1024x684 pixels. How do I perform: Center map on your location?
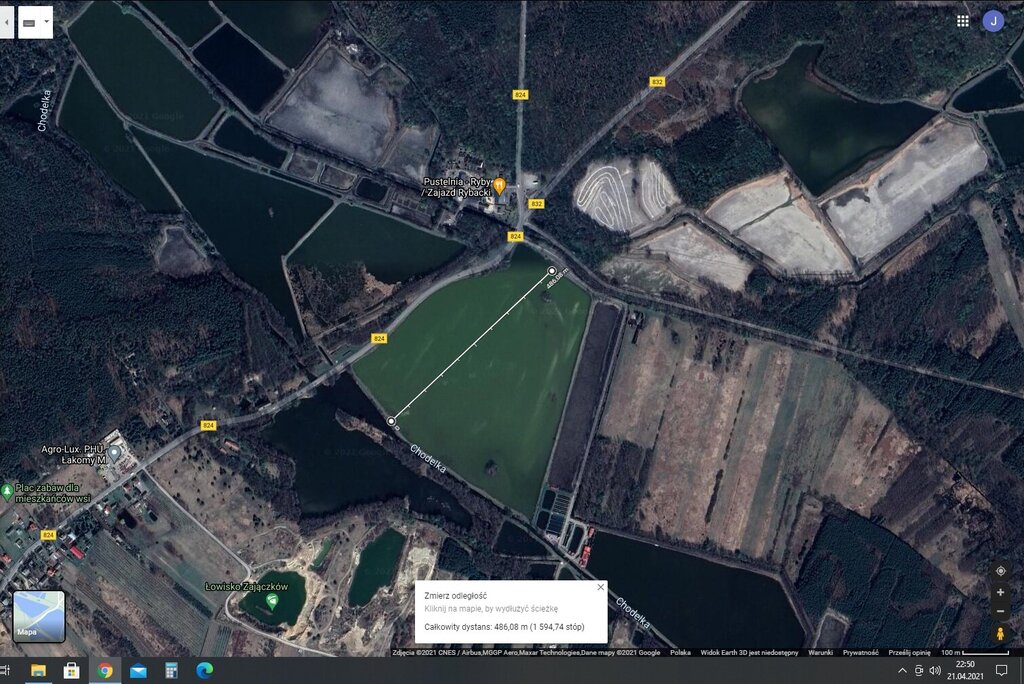(1000, 571)
